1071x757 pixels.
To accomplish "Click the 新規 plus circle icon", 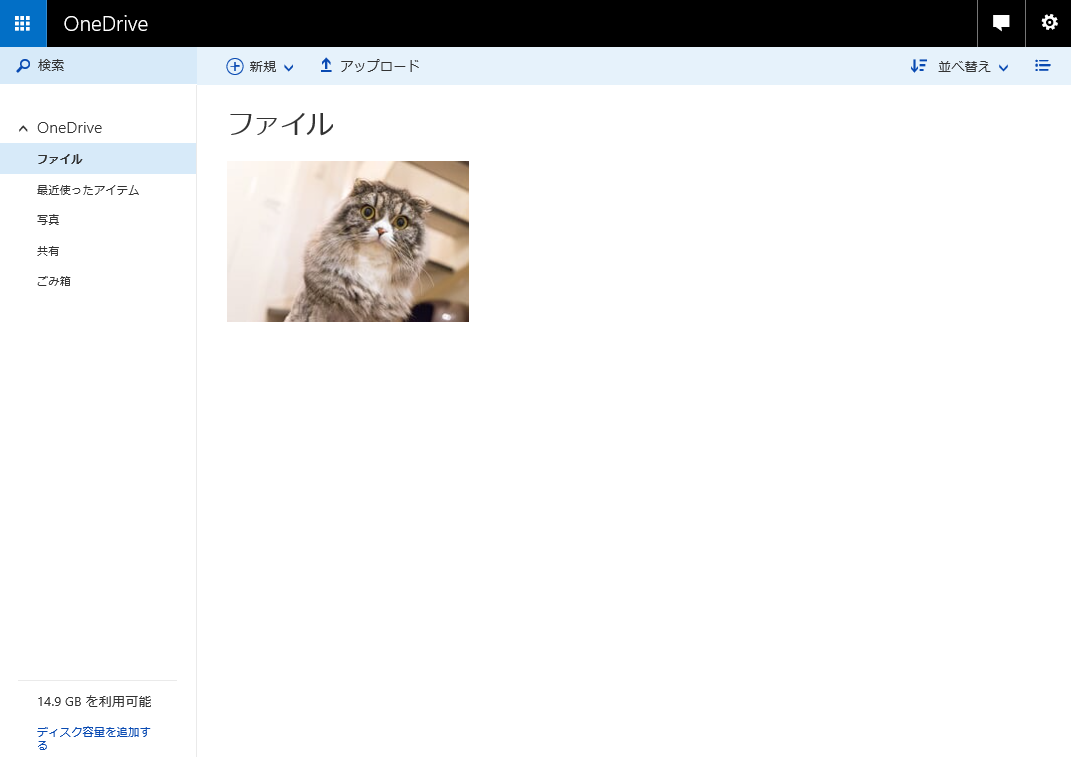I will click(x=235, y=66).
